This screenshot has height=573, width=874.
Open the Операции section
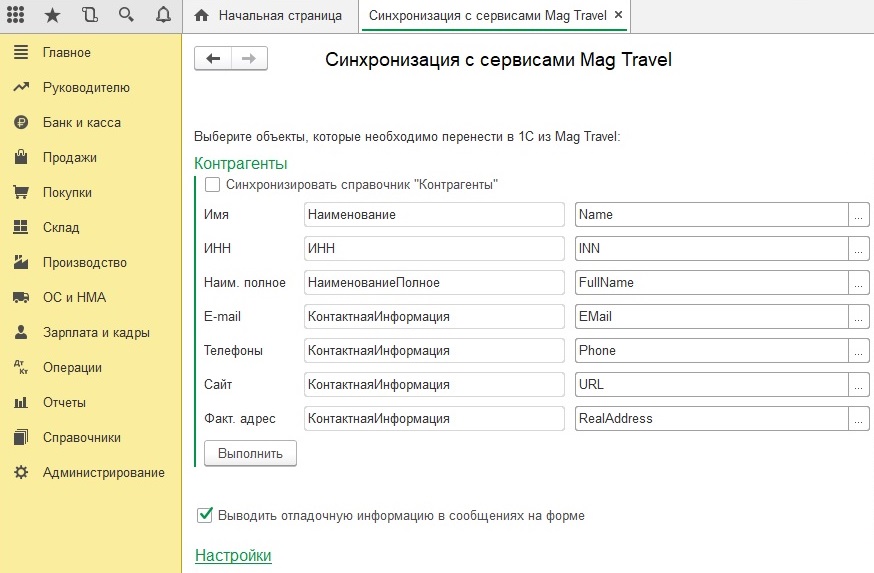pyautogui.click(x=72, y=367)
